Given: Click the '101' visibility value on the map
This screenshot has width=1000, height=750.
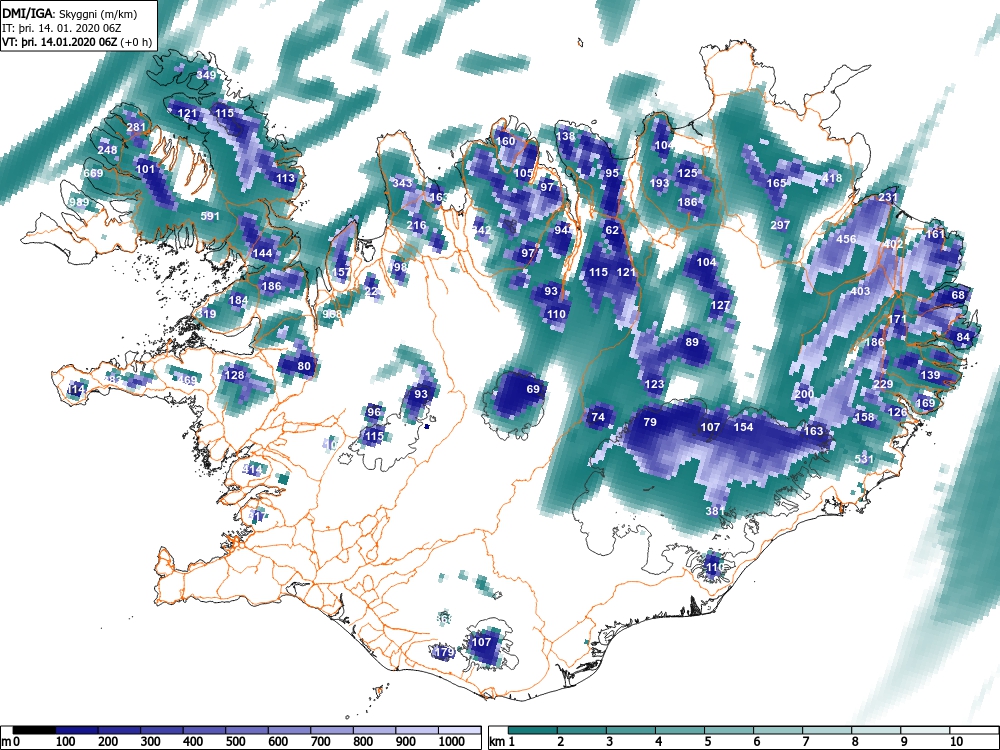Looking at the screenshot, I should tap(145, 169).
